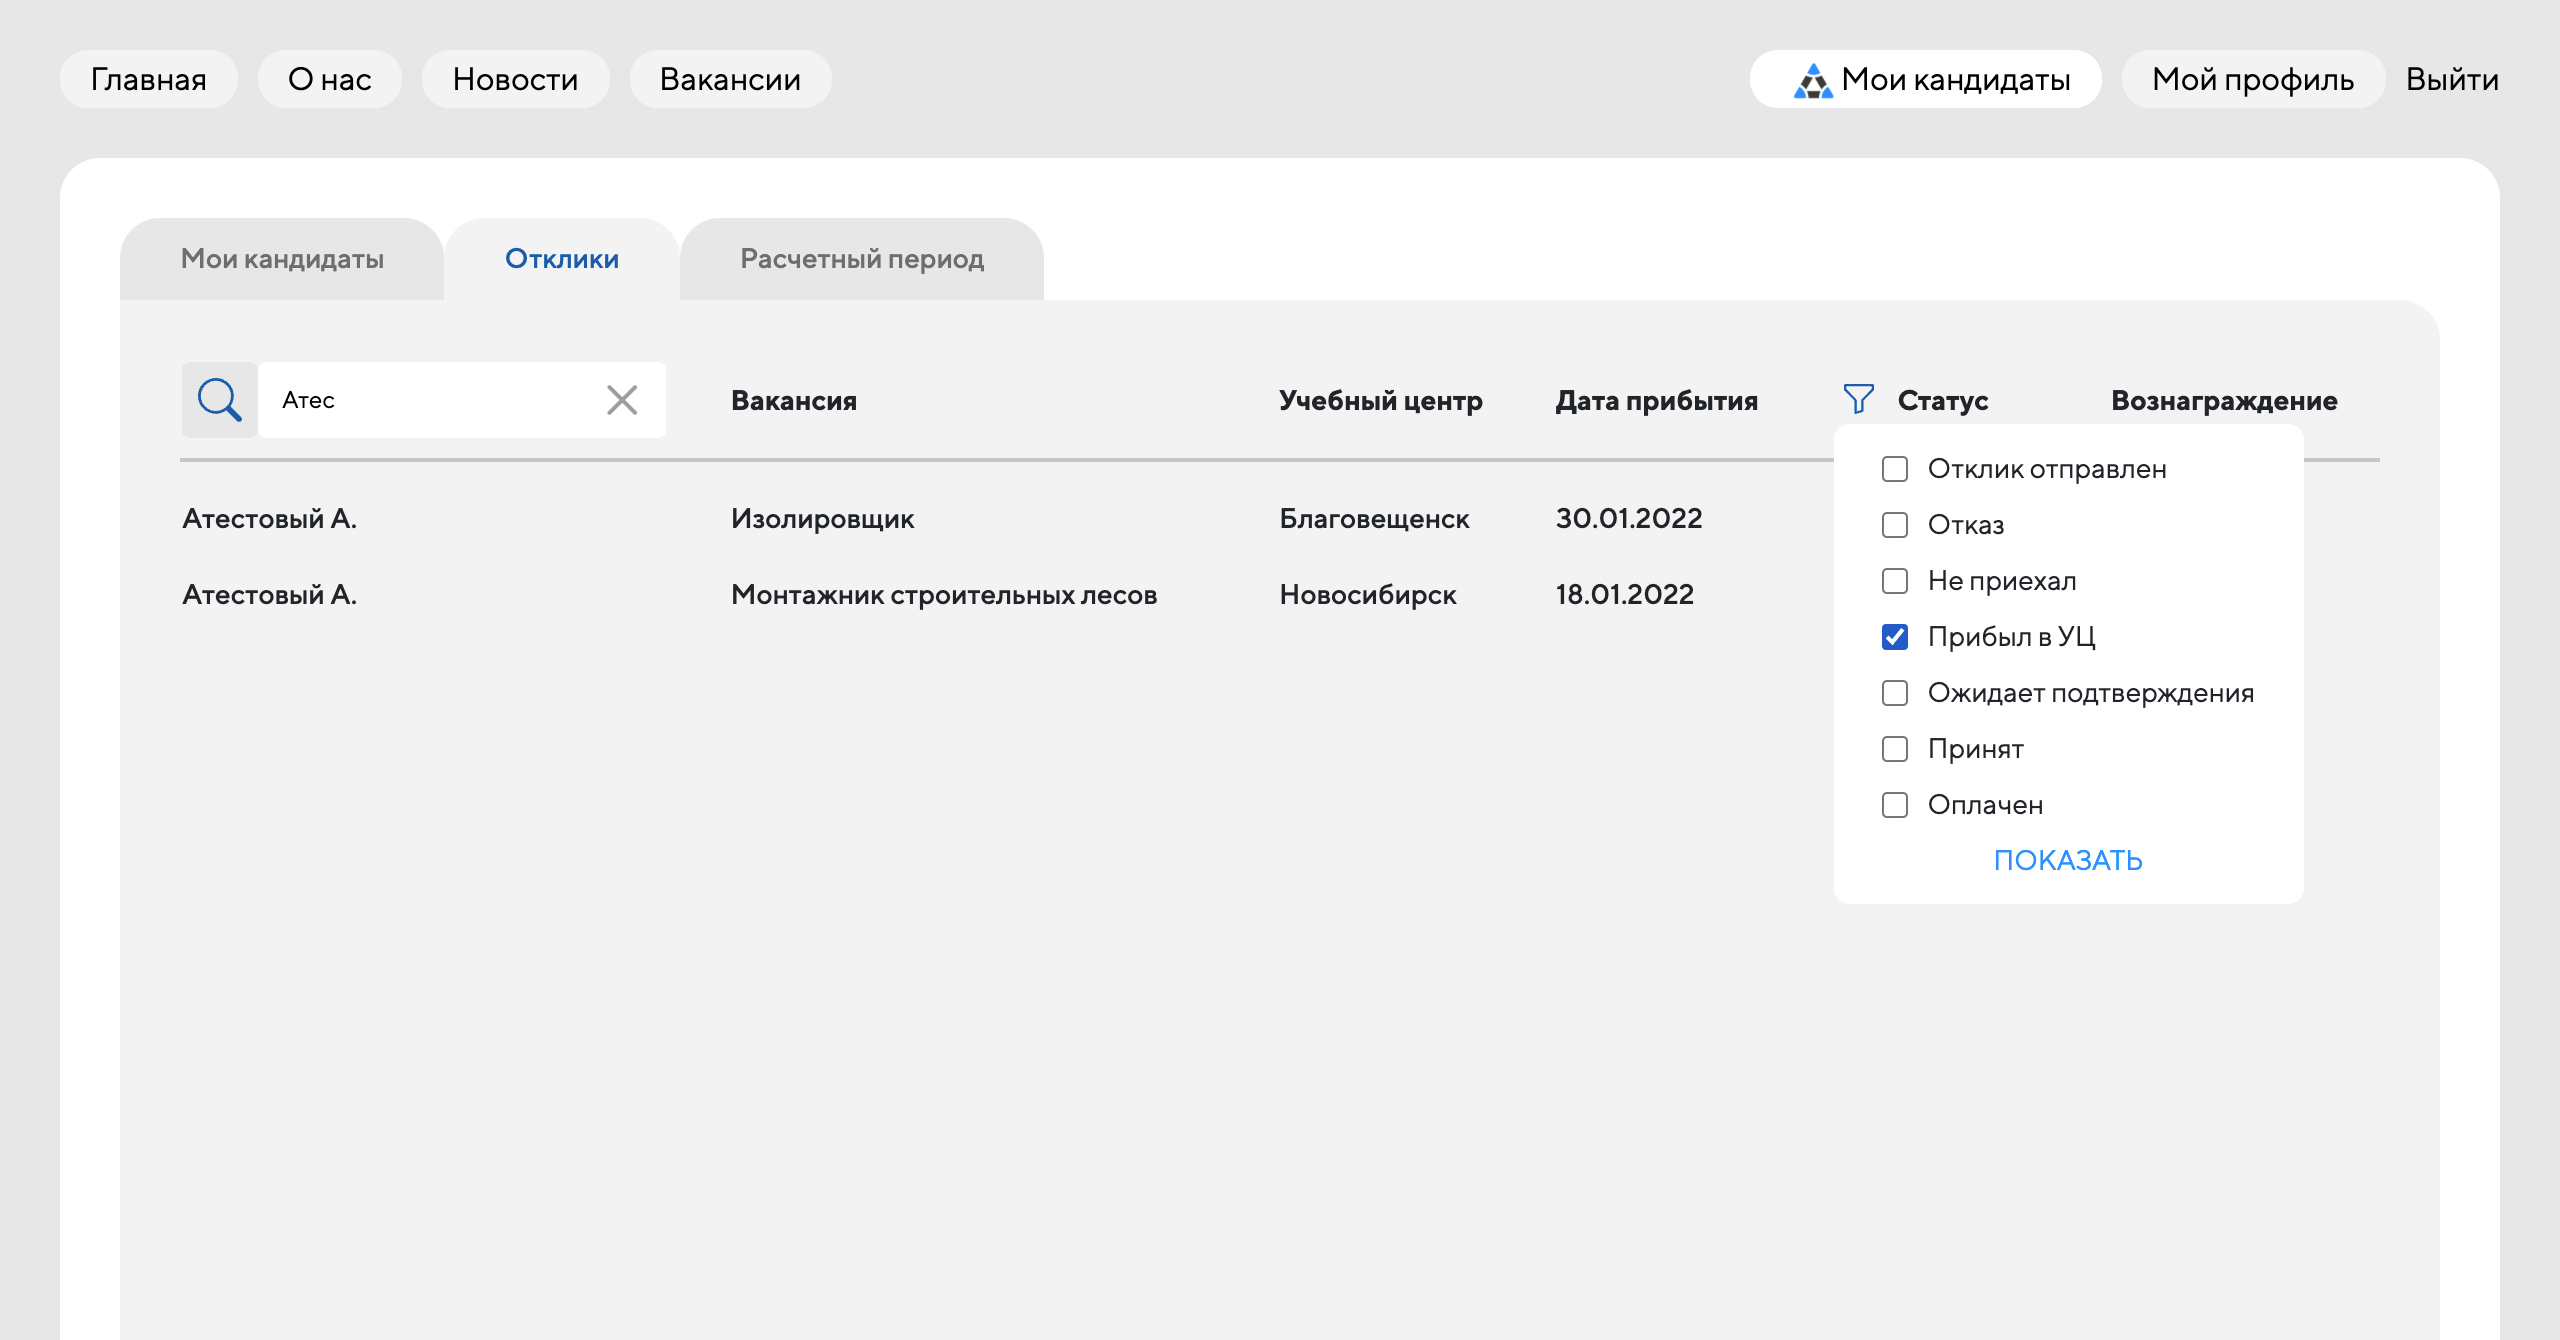This screenshot has width=2560, height=1340.
Task: Navigate to Вакансии
Action: tap(730, 79)
